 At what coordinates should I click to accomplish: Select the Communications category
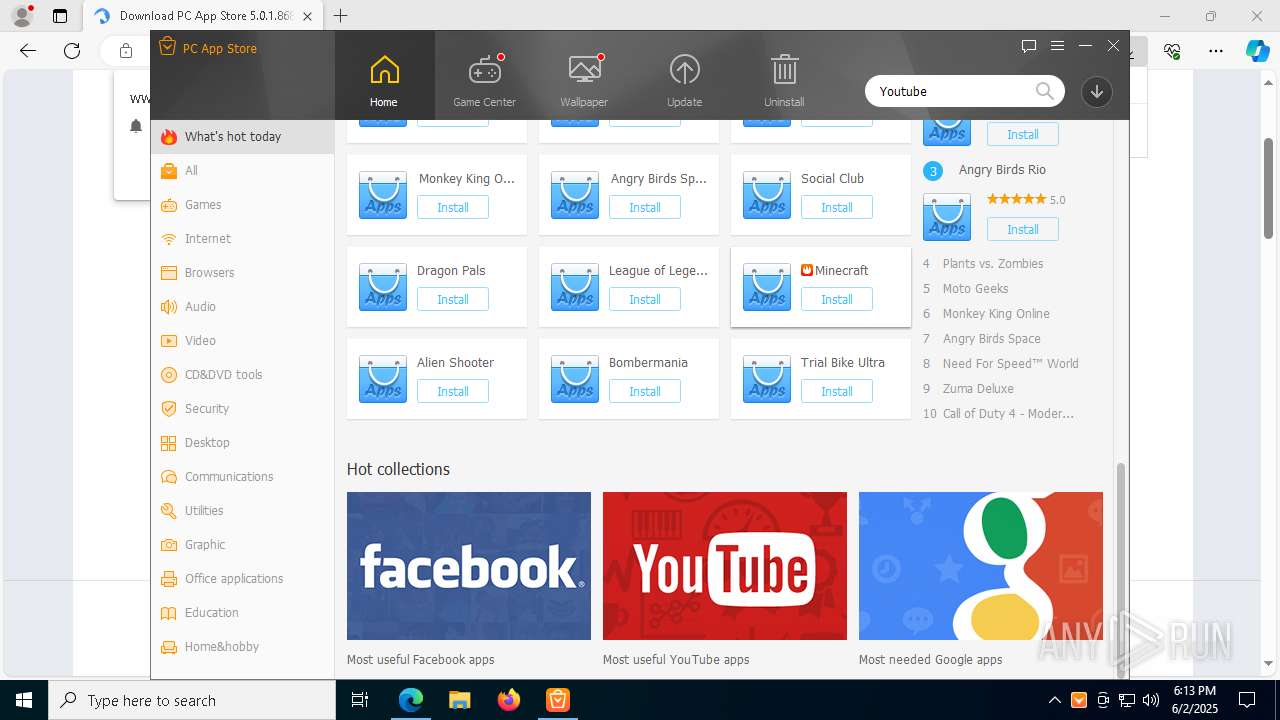click(243, 477)
